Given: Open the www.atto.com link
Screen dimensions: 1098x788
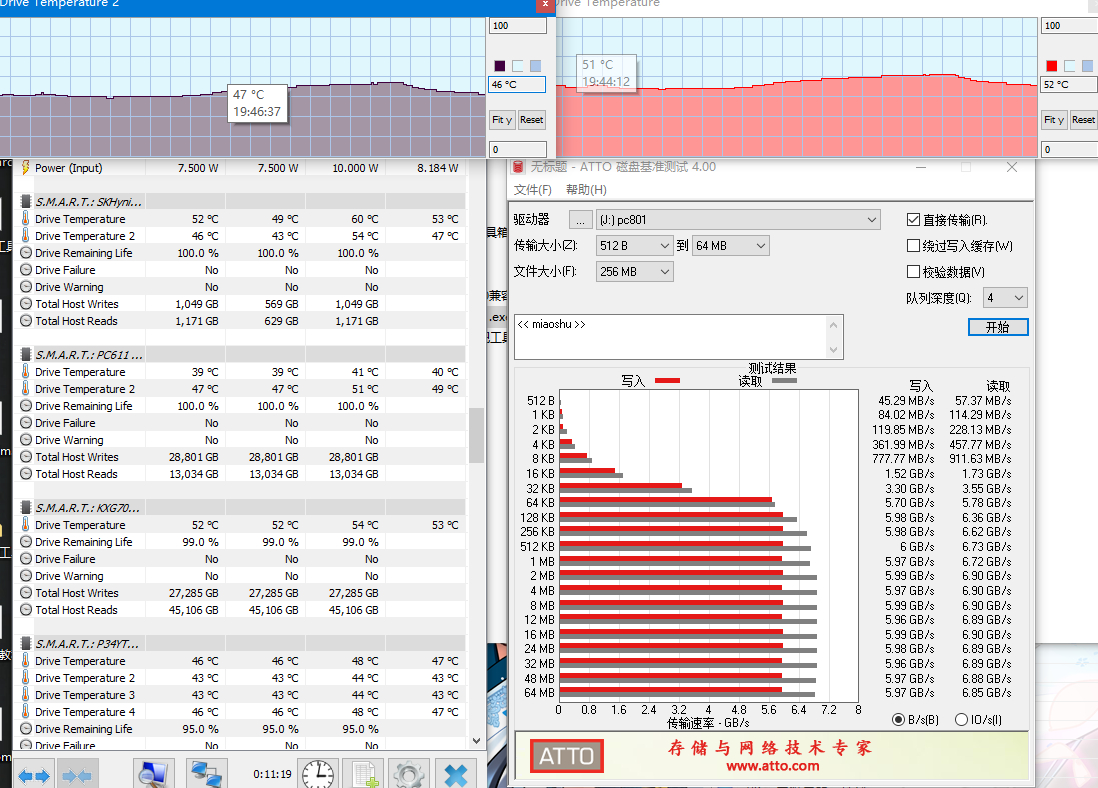Looking at the screenshot, I should click(x=773, y=766).
